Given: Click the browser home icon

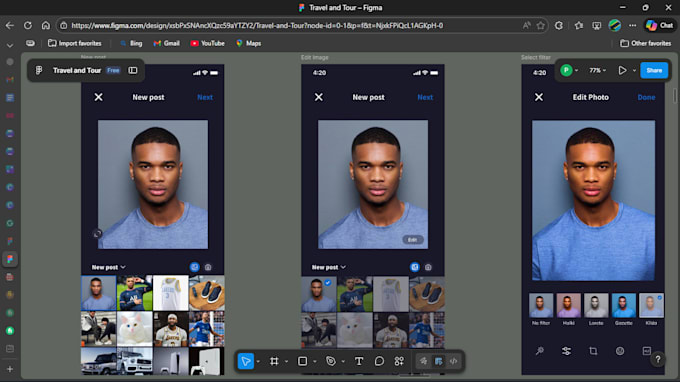Looking at the screenshot, I should click(x=46, y=26).
